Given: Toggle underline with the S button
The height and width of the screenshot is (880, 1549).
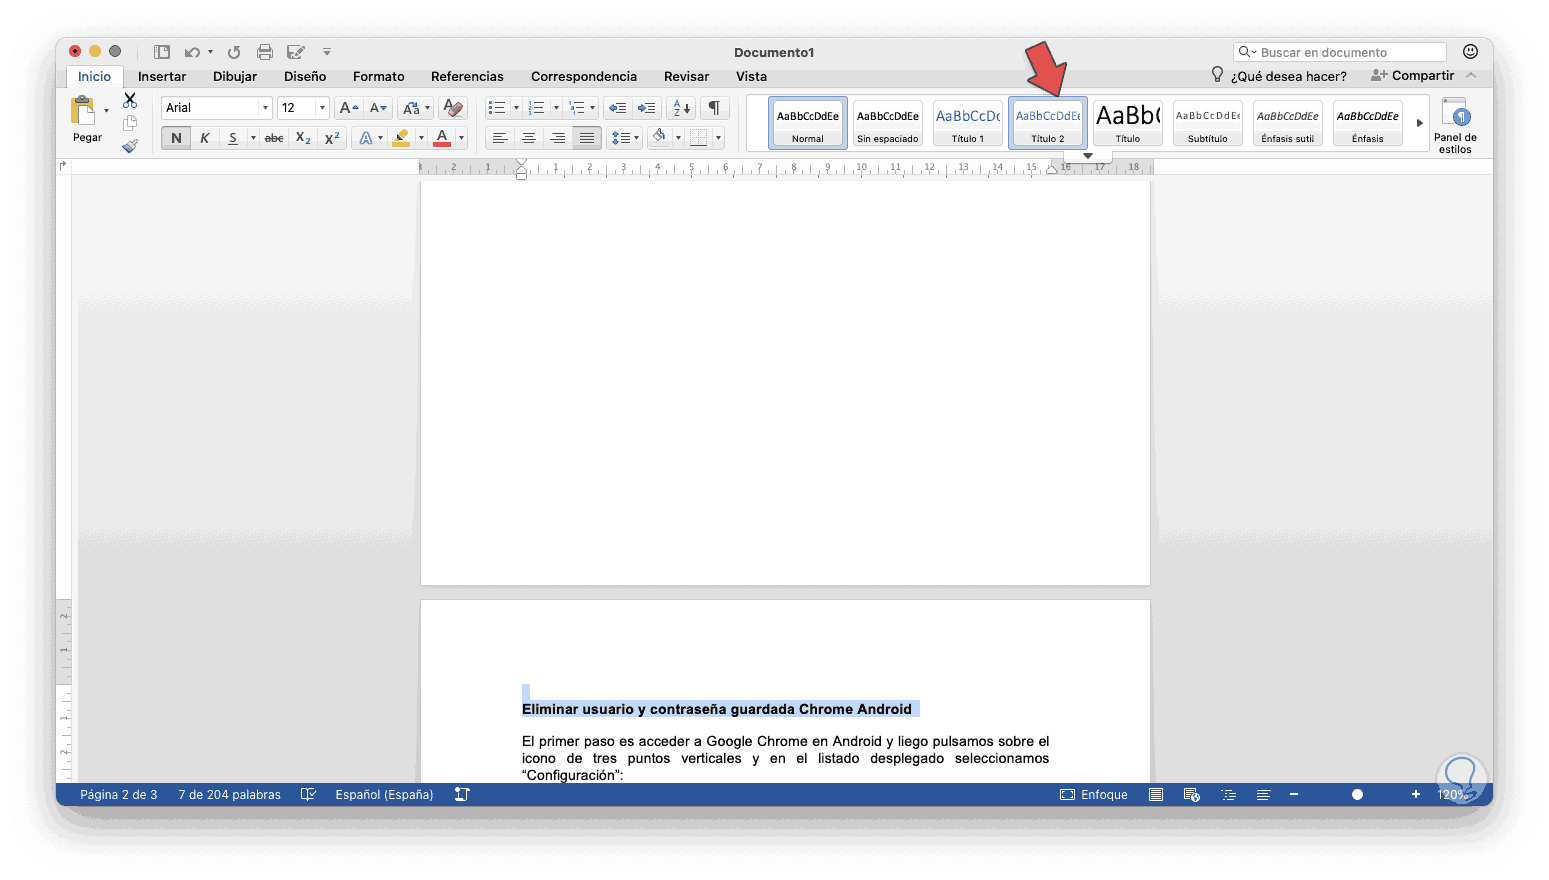Looking at the screenshot, I should pyautogui.click(x=232, y=138).
